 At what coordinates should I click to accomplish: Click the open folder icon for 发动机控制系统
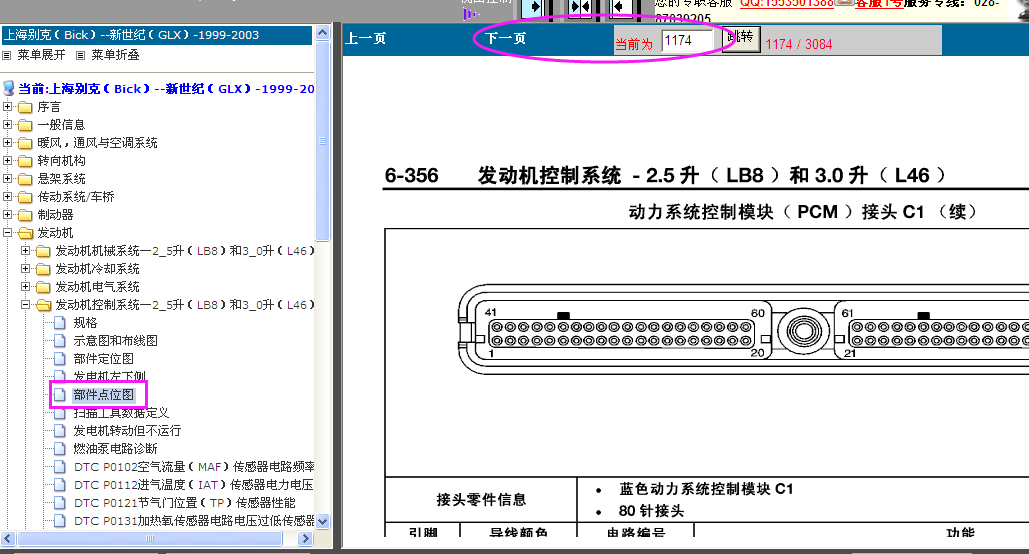(x=43, y=305)
